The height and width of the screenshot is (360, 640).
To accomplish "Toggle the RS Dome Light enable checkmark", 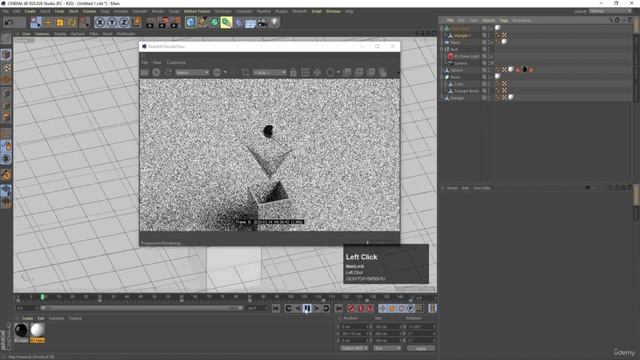I will point(491,56).
